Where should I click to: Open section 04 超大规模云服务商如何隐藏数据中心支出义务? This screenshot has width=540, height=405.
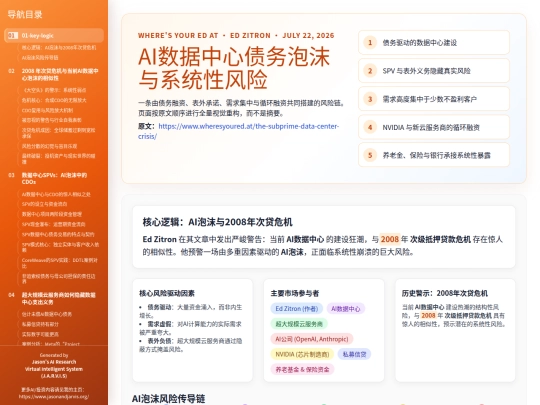(58, 299)
